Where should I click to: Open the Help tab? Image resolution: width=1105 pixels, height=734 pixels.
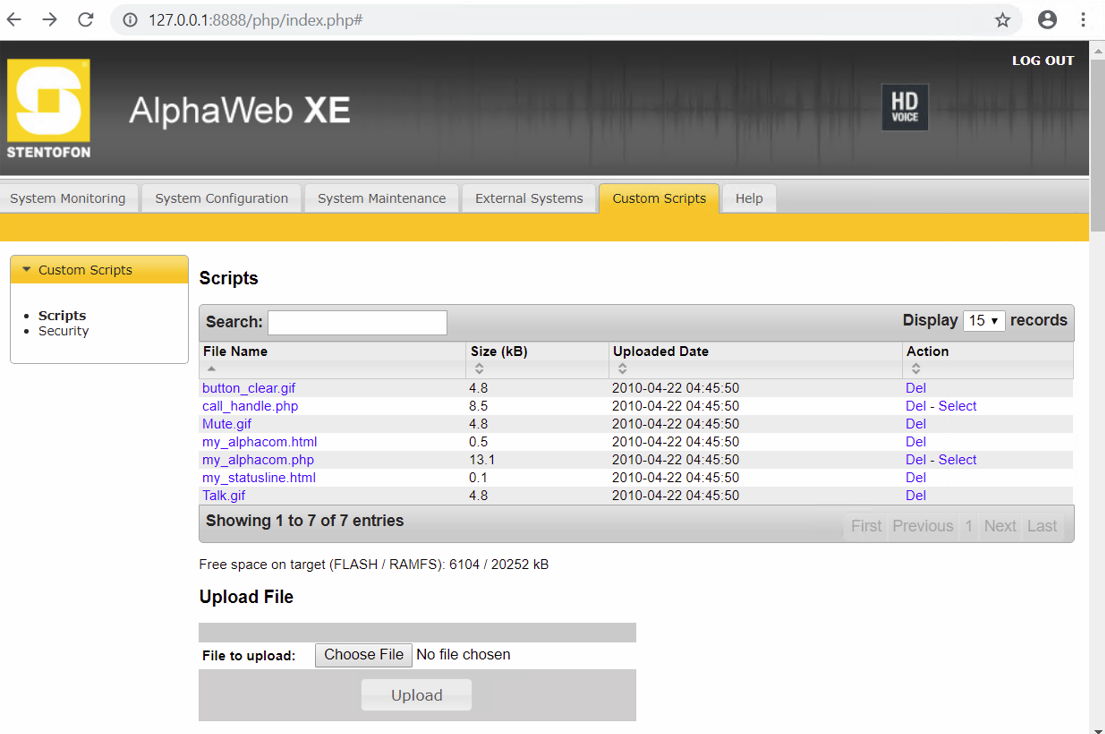tap(749, 199)
